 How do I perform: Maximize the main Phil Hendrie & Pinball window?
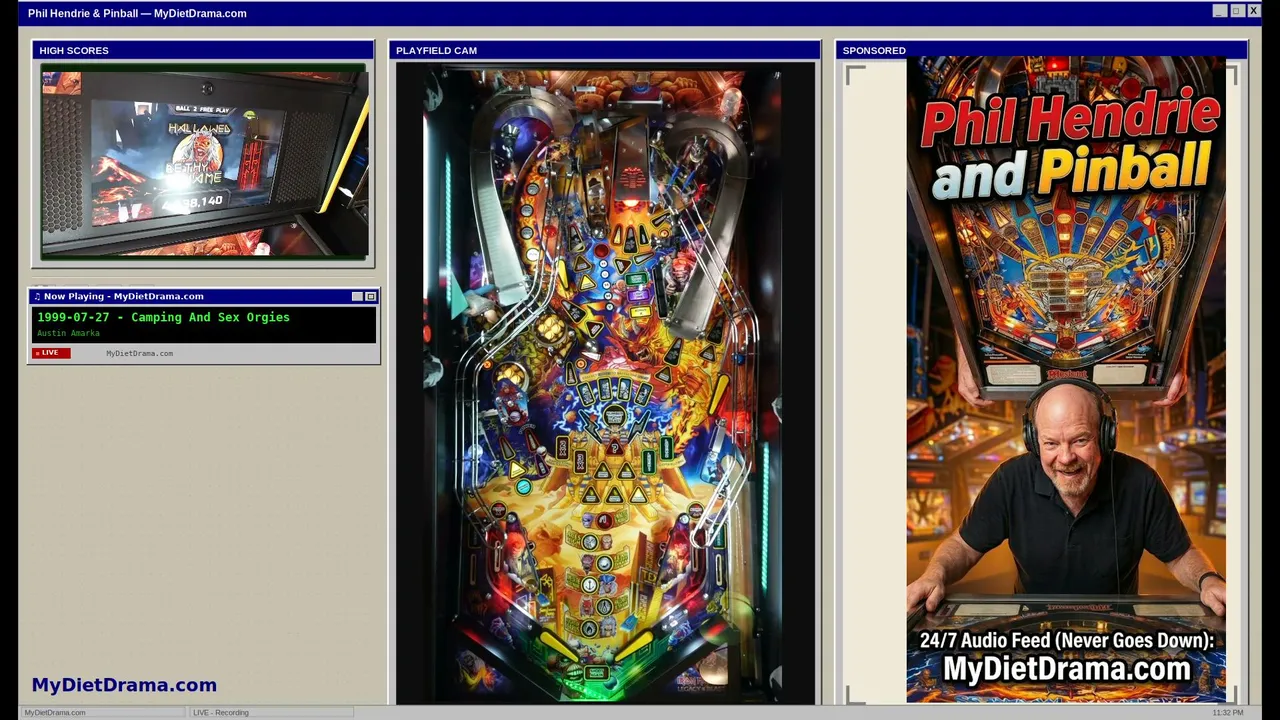(x=1236, y=11)
